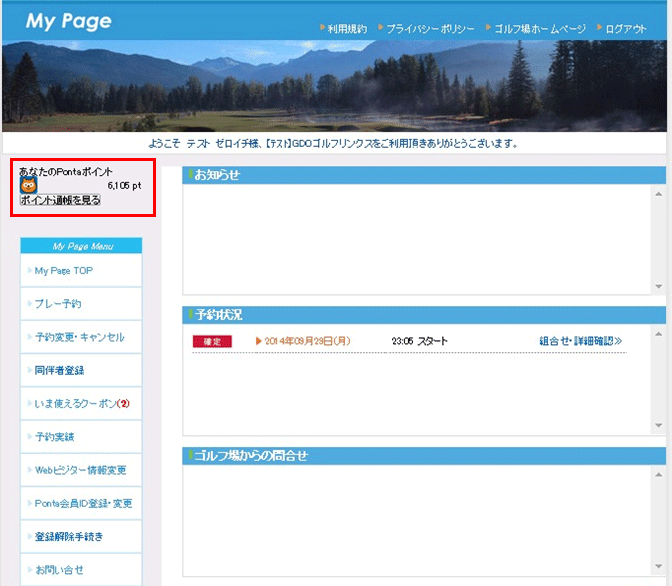Open the ポイント通帳を見る button

pyautogui.click(x=60, y=200)
